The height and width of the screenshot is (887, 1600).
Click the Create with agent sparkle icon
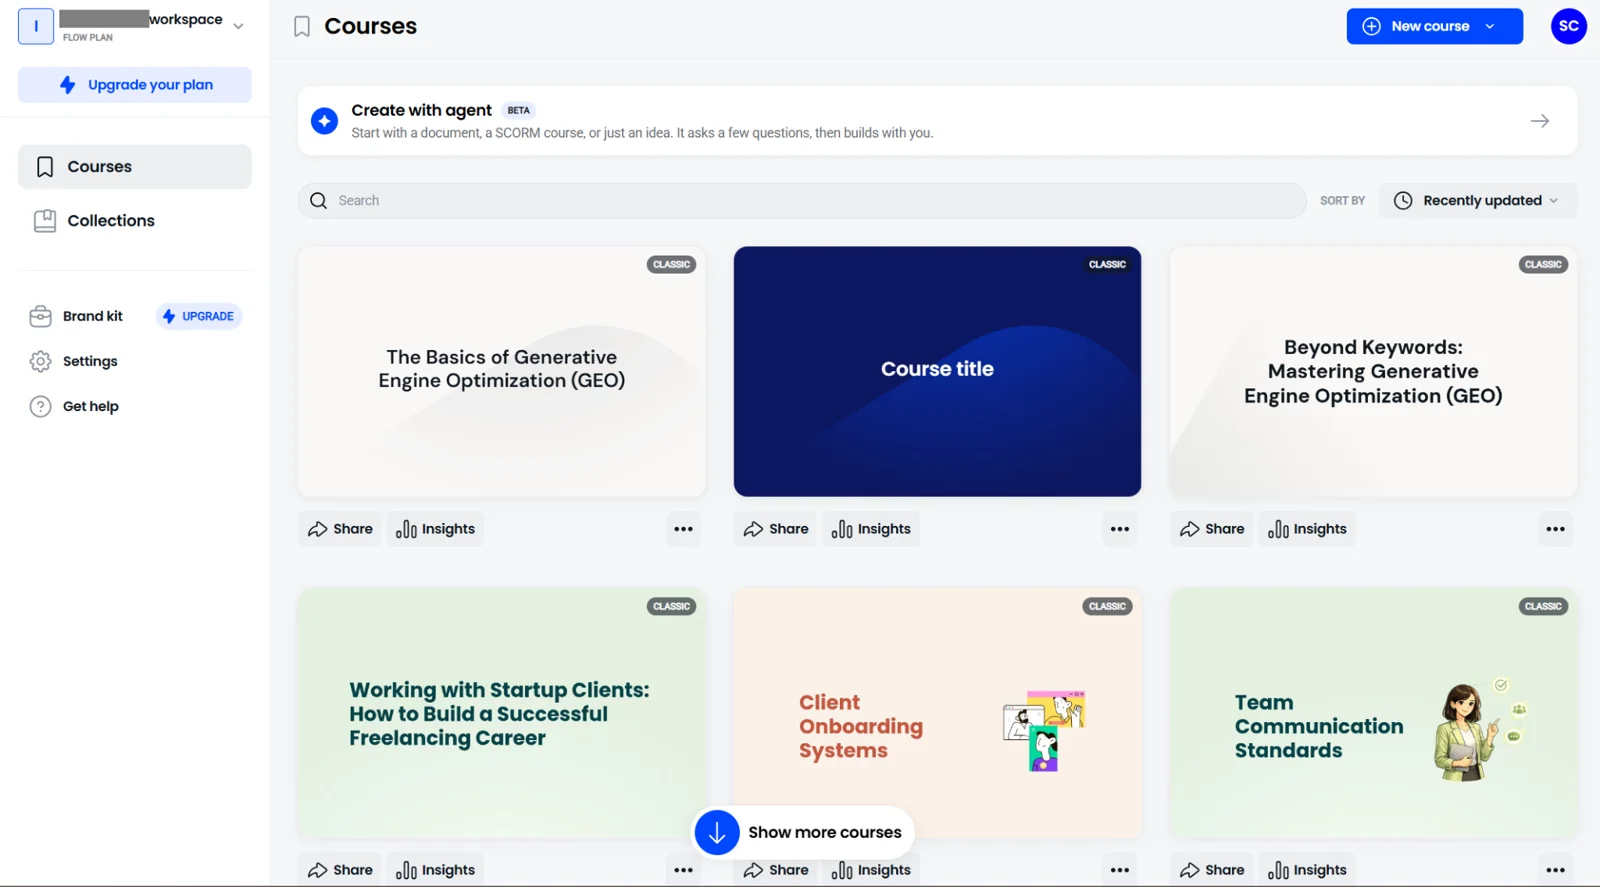[324, 121]
